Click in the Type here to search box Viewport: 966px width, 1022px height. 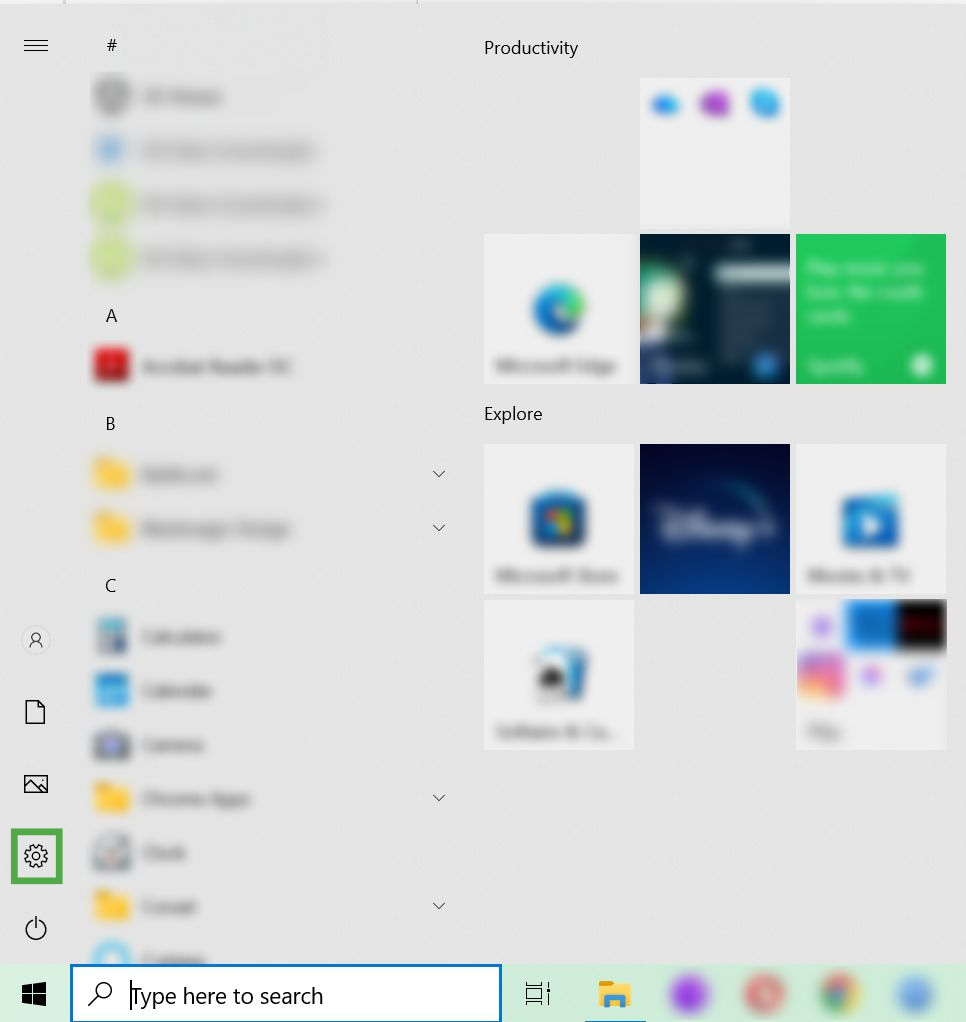point(286,994)
